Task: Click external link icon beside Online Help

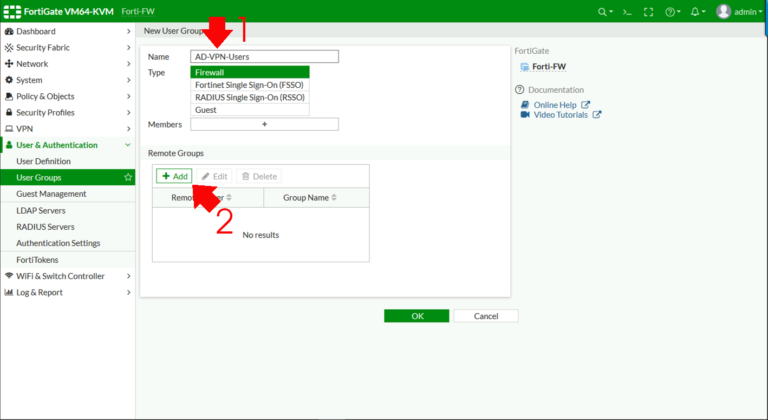Action: [585, 105]
